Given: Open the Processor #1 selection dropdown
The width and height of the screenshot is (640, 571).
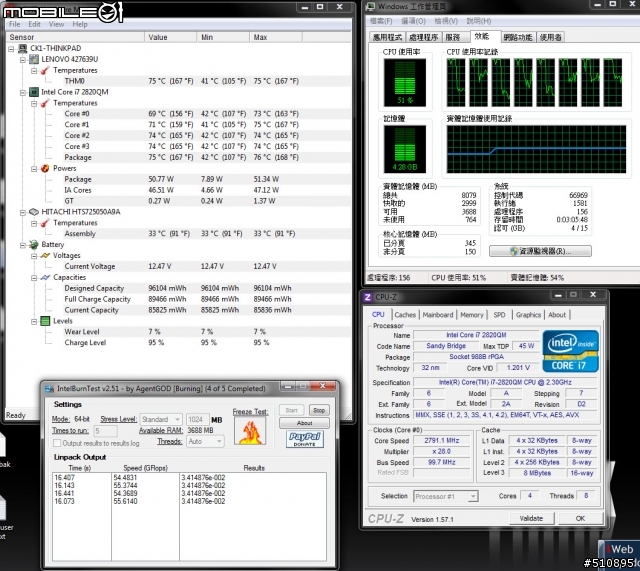Looking at the screenshot, I should (446, 496).
